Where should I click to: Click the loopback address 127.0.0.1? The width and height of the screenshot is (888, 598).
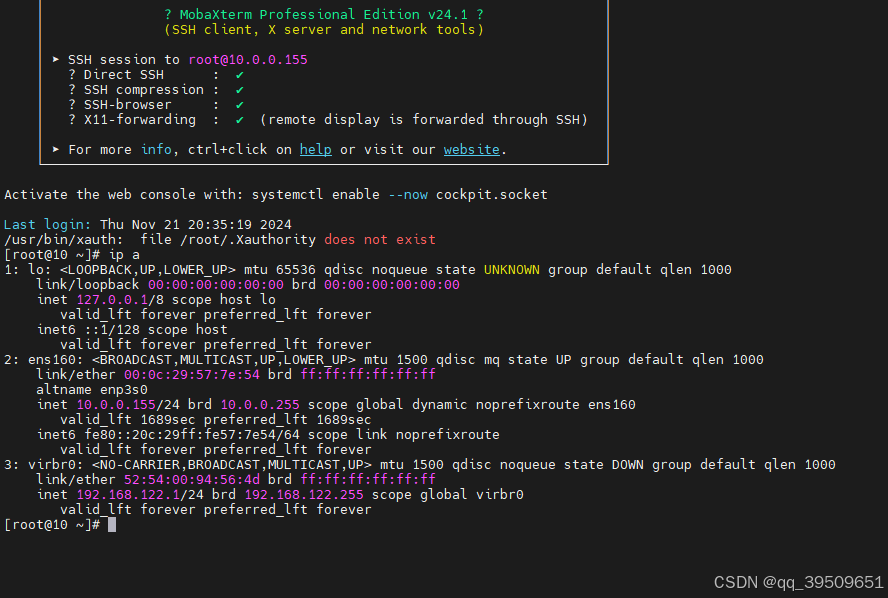112,300
